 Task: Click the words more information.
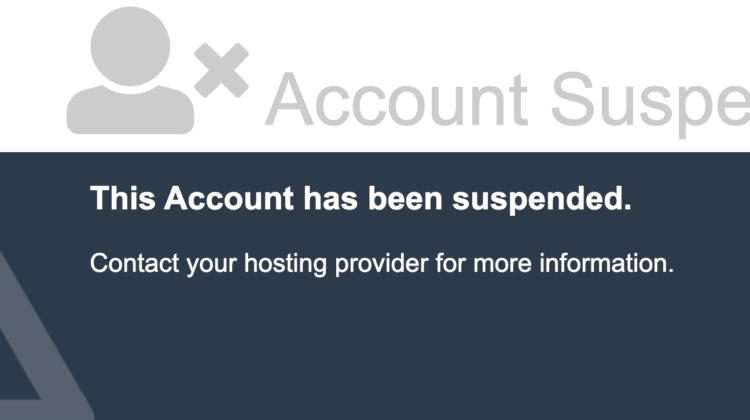tap(574, 263)
